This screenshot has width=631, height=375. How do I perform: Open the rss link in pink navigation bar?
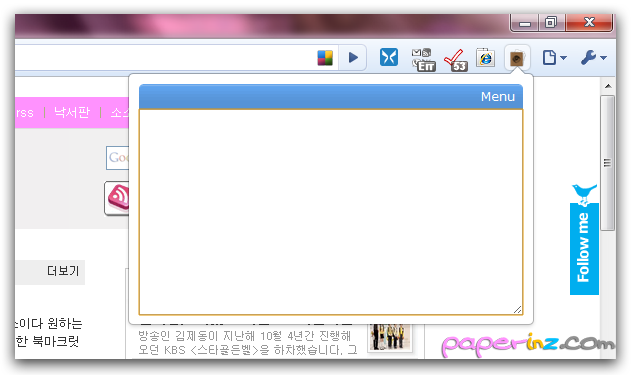pos(25,113)
